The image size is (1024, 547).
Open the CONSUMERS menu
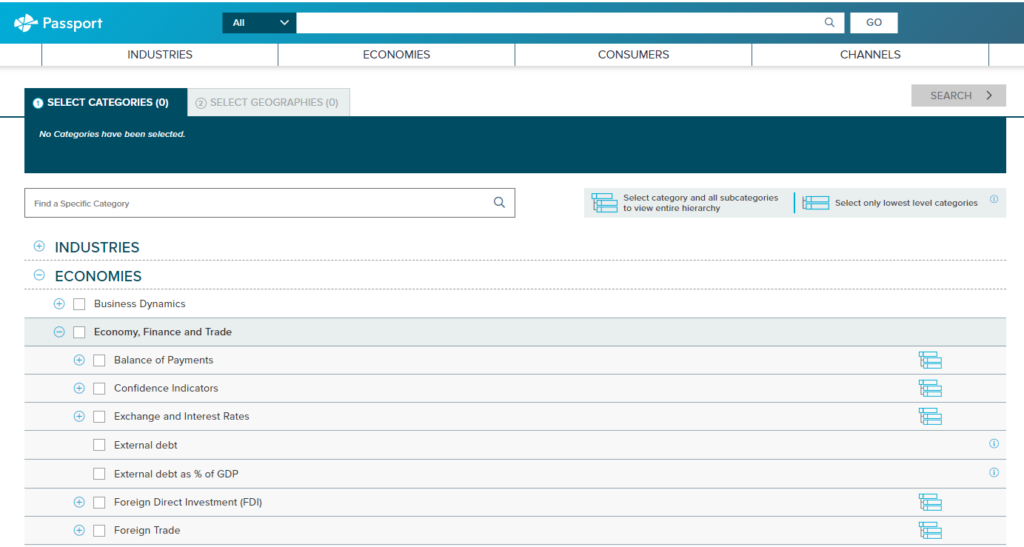click(633, 55)
